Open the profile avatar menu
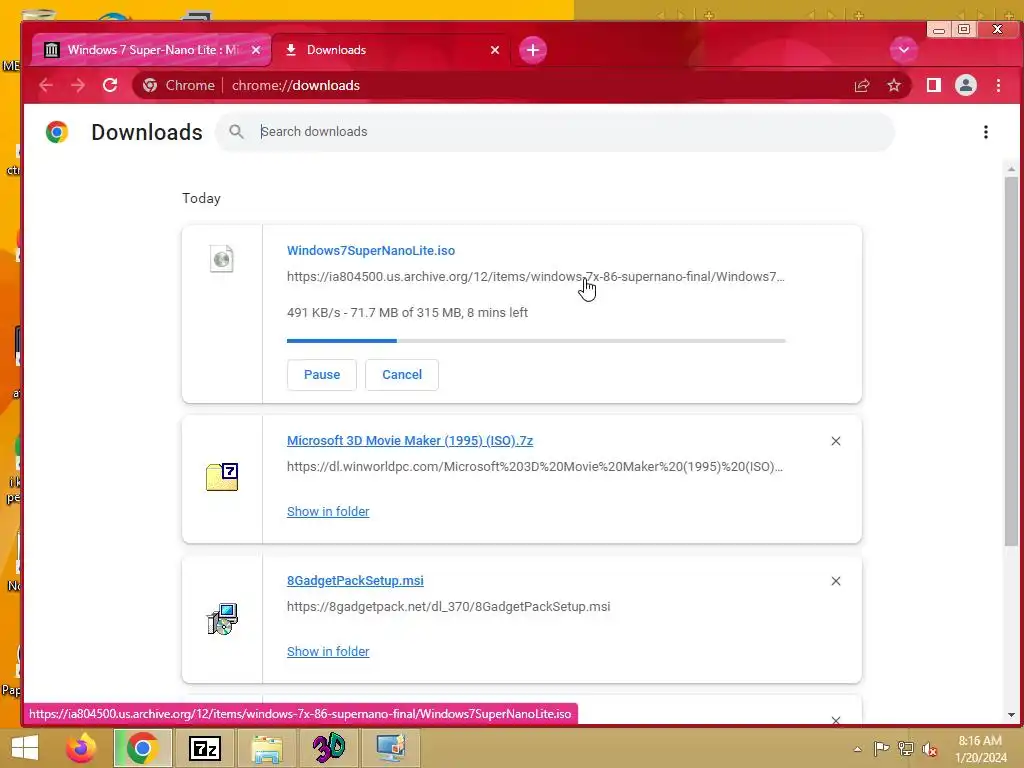1024x768 pixels. [966, 85]
